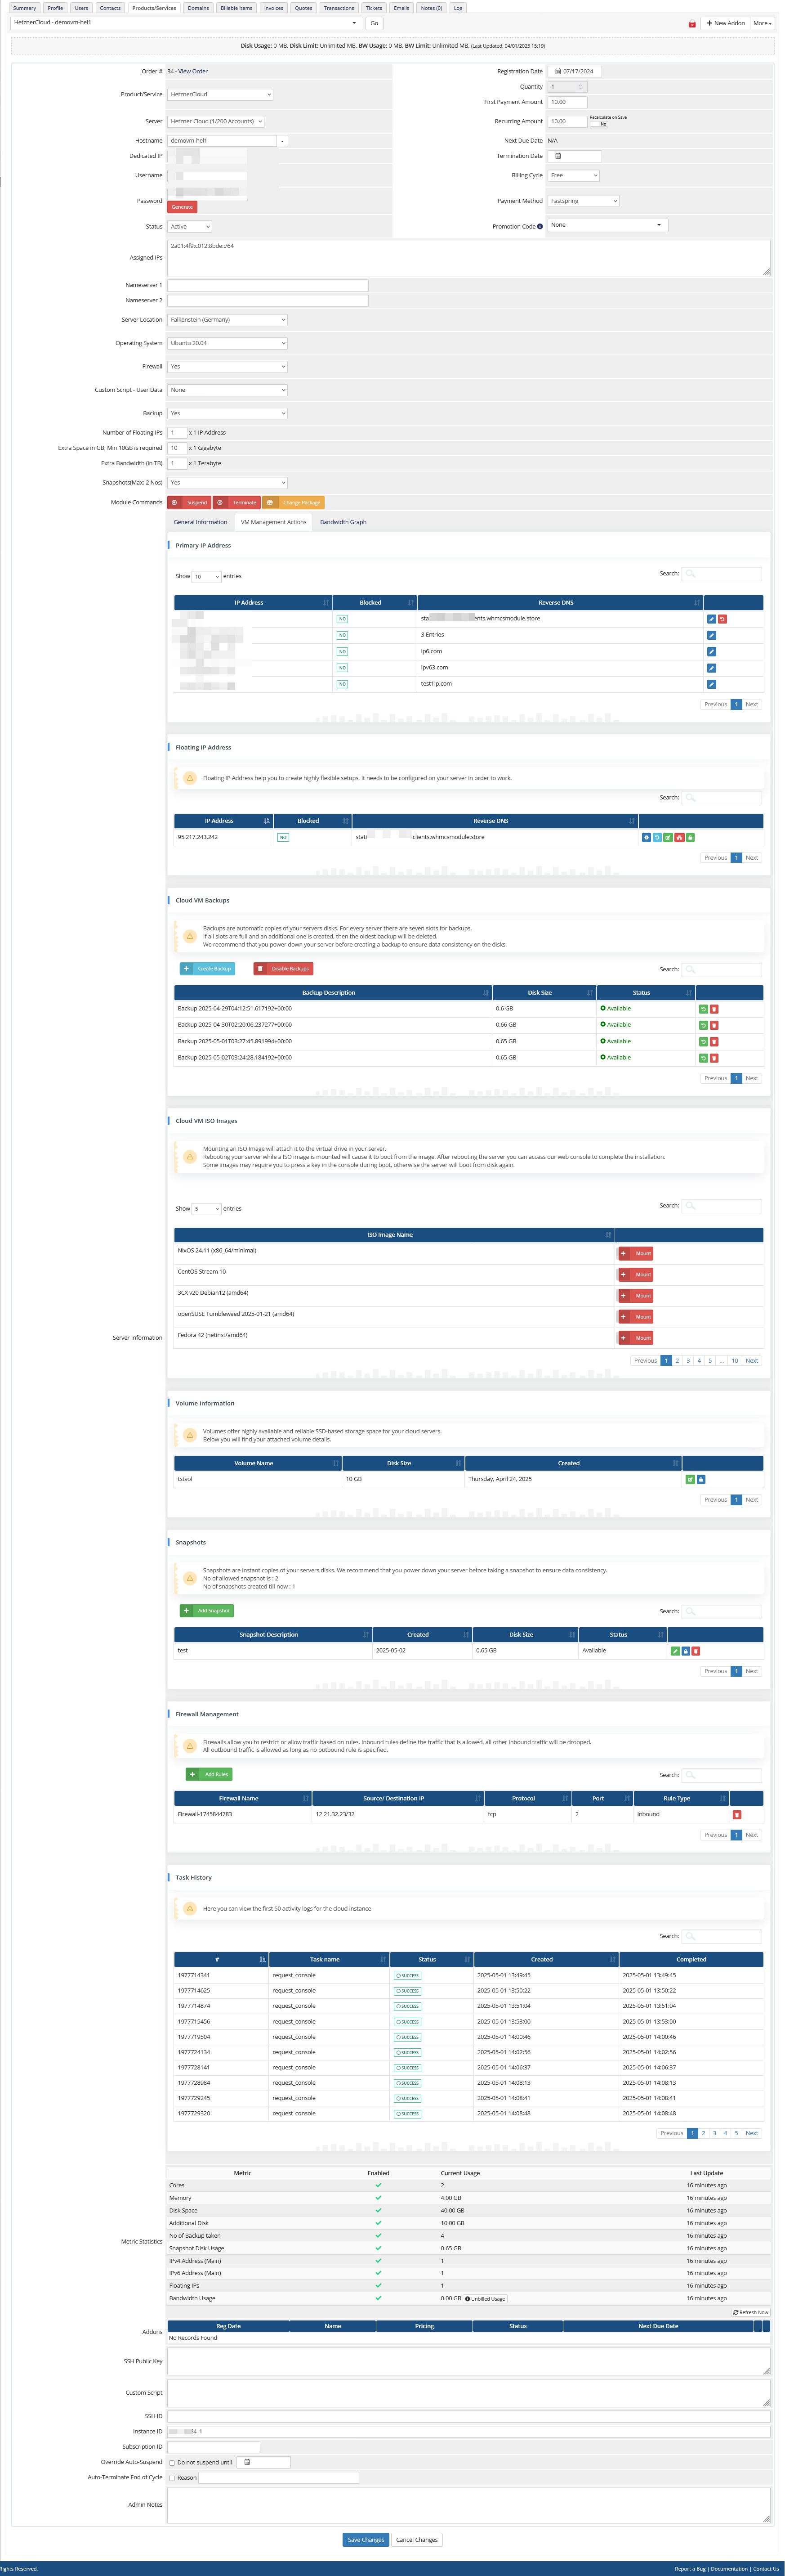Sort IP Address column in primary IP table
The height and width of the screenshot is (2576, 785).
click(253, 603)
